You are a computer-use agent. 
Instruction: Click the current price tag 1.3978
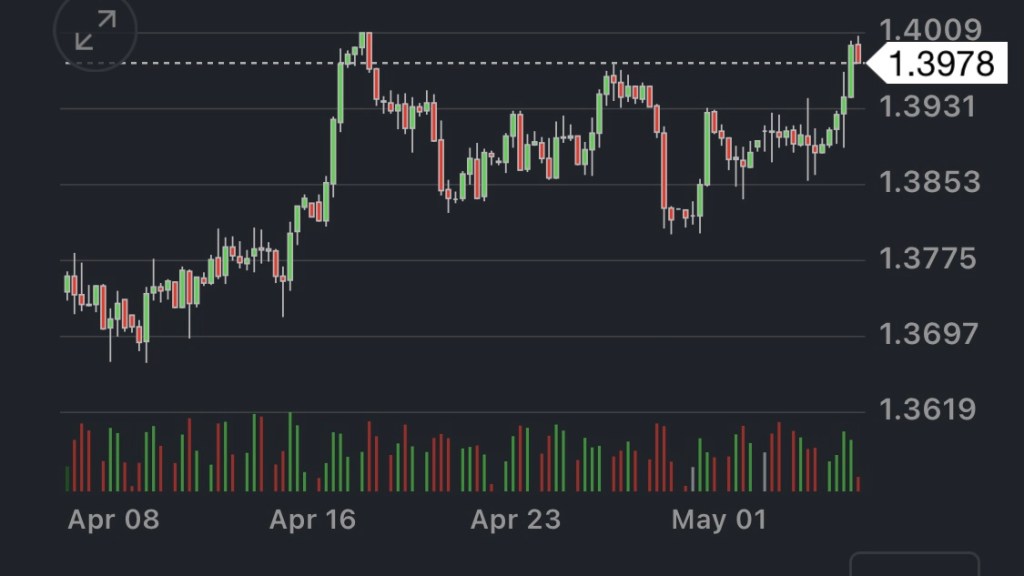[x=939, y=64]
